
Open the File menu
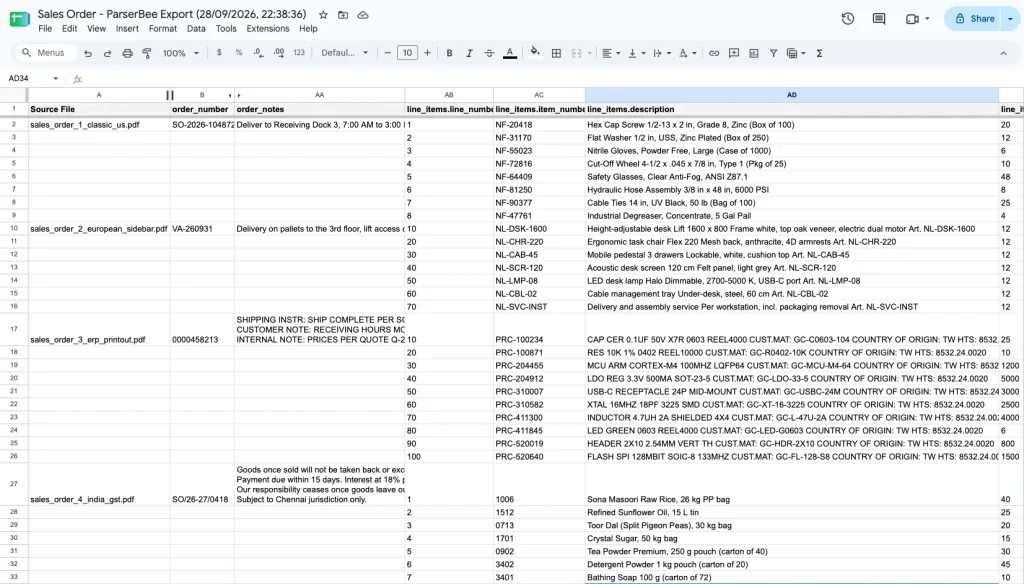[45, 29]
